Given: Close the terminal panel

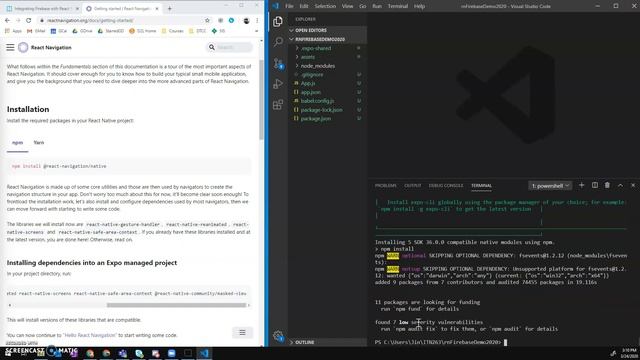Looking at the screenshot, I should [x=633, y=185].
